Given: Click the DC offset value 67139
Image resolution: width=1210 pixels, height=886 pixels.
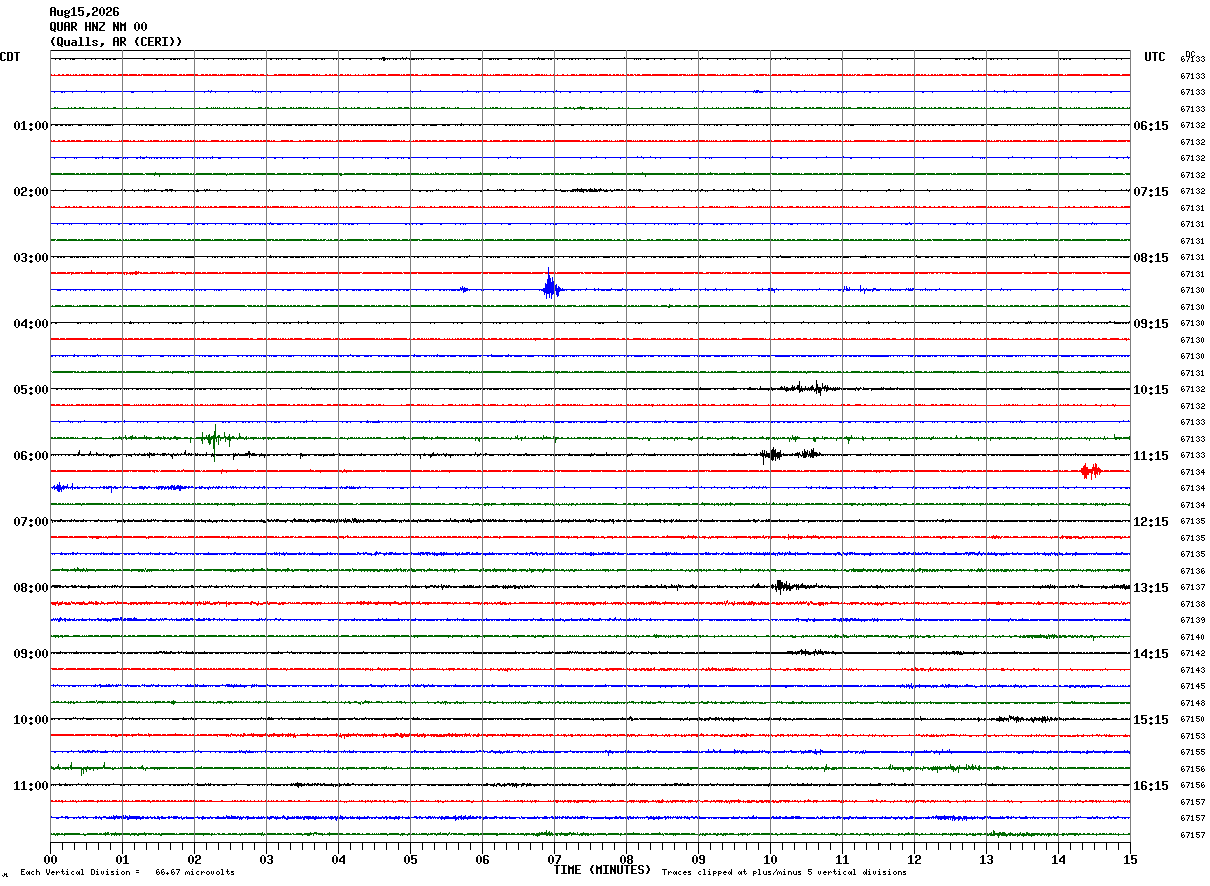Looking at the screenshot, I should [1192, 621].
